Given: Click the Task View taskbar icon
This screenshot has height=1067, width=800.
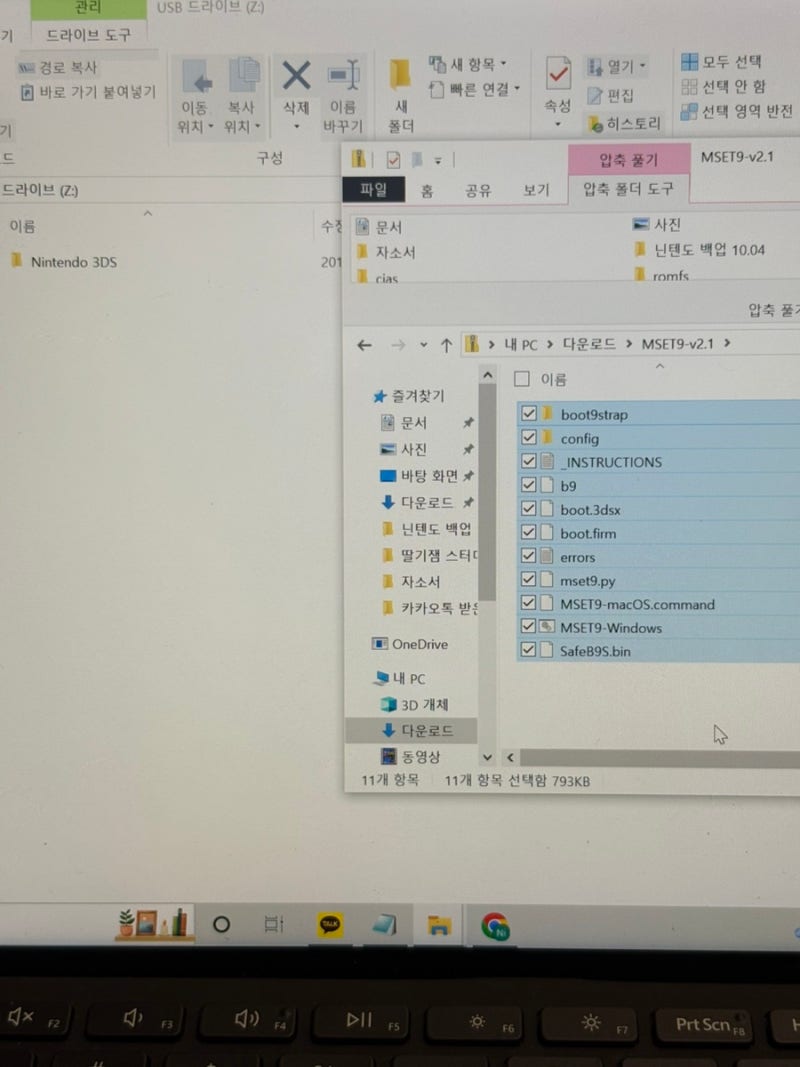Looking at the screenshot, I should pyautogui.click(x=273, y=924).
